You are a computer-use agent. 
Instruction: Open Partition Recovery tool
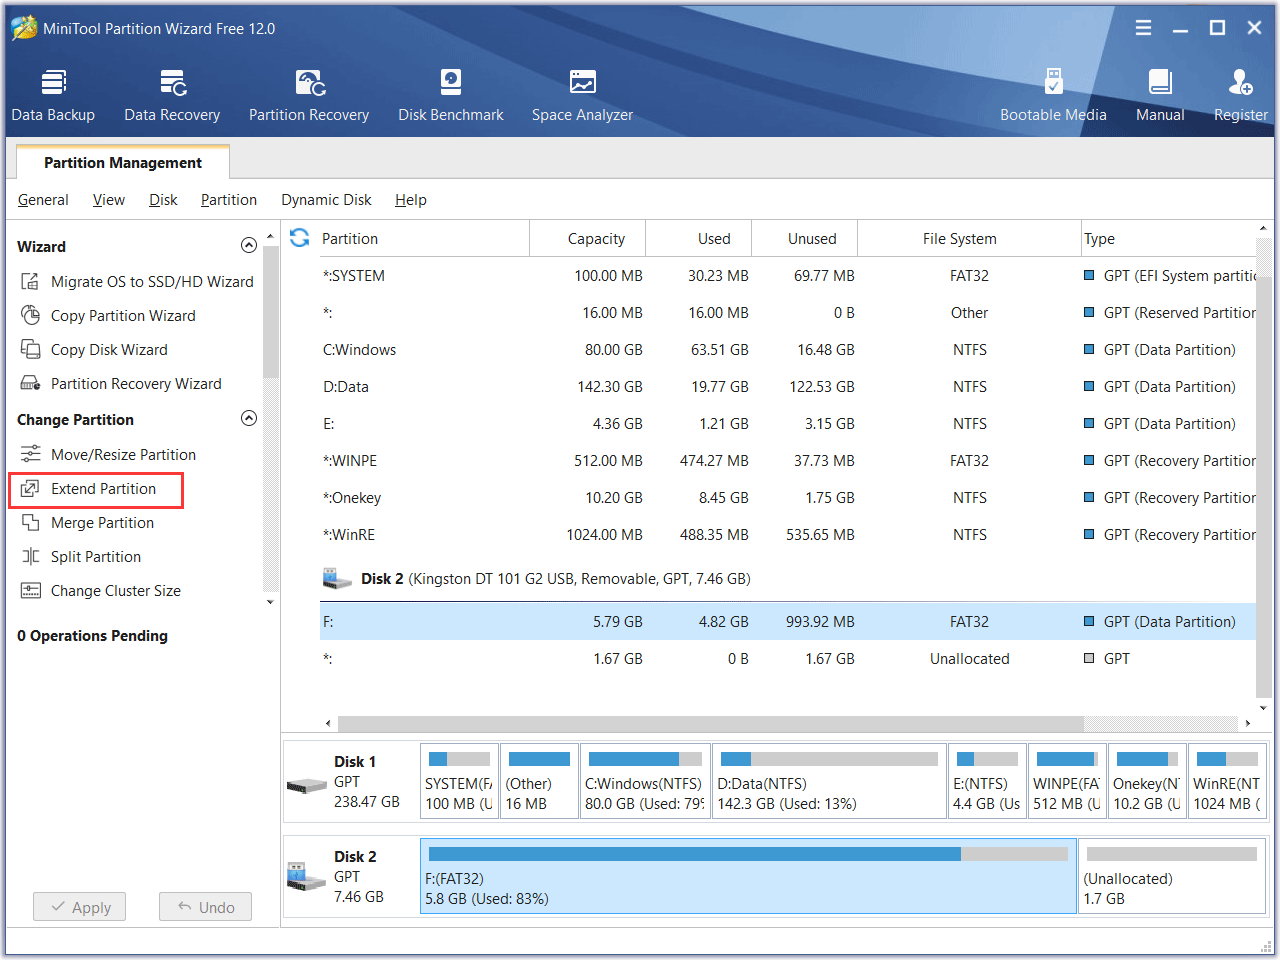coord(309,96)
